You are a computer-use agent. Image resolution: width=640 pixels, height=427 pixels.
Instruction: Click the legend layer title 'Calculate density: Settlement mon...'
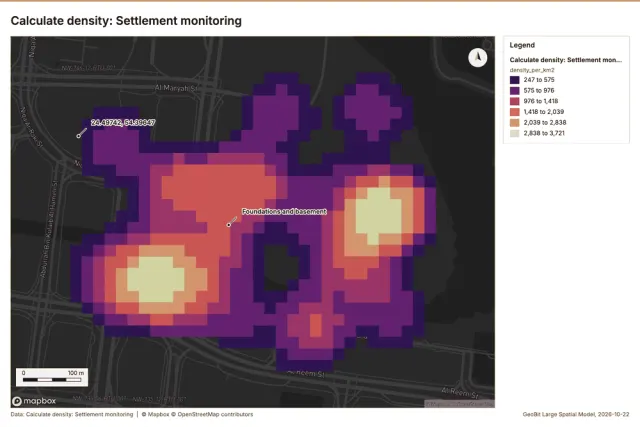tap(565, 60)
